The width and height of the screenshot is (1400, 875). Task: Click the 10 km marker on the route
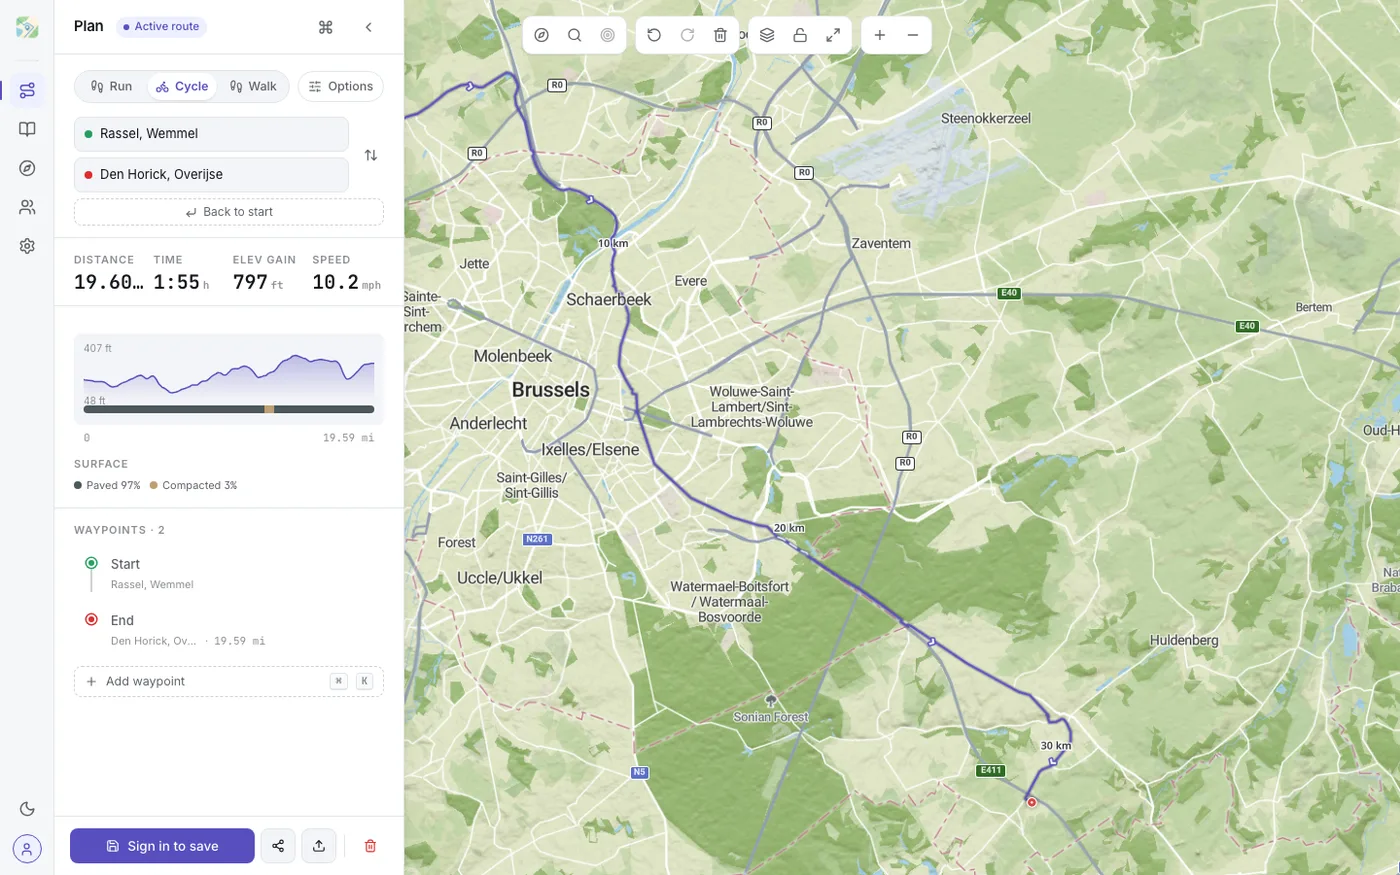613,243
